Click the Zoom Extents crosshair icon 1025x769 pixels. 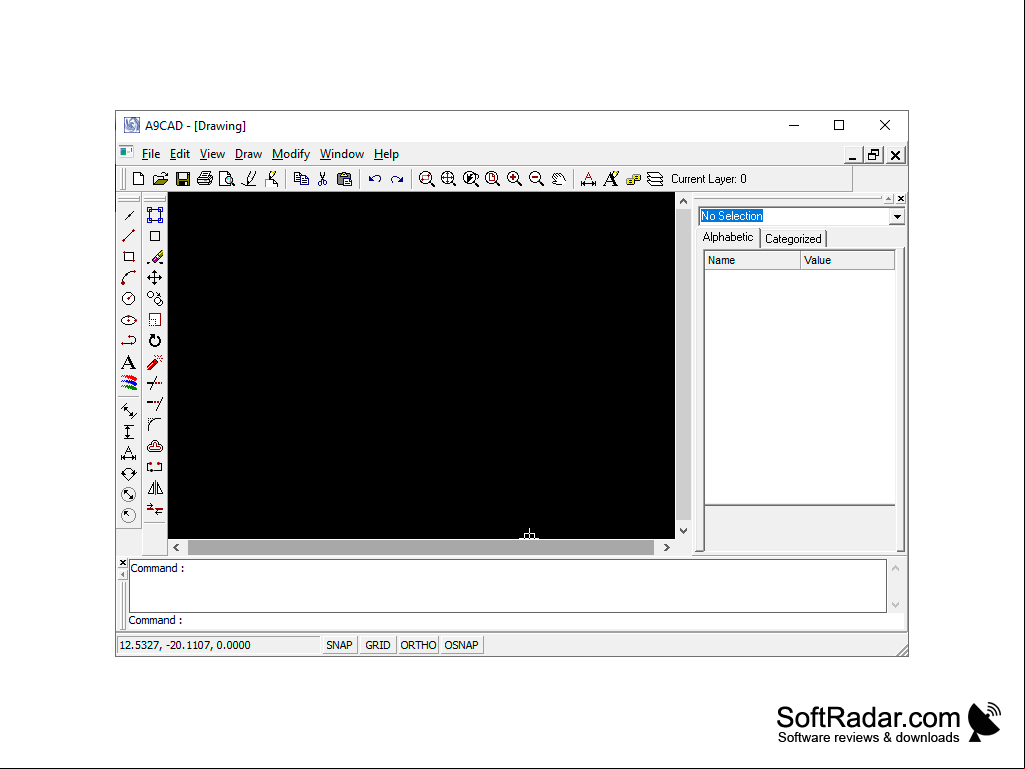click(x=448, y=179)
